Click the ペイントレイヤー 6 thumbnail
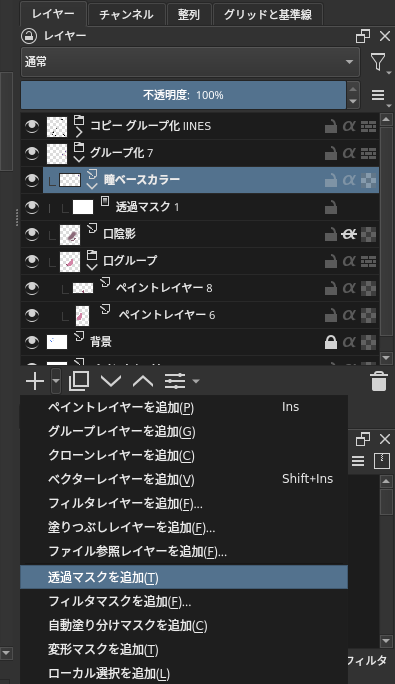Viewport: 395px width, 684px height. point(82,315)
